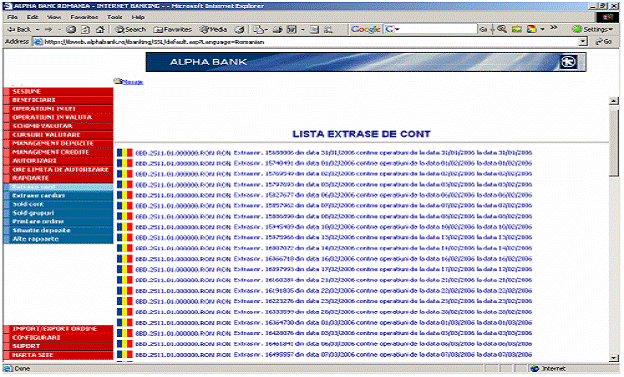Open the Search pane in the toolbar
Viewport: 624px width, 377px height.
pyautogui.click(x=131, y=29)
